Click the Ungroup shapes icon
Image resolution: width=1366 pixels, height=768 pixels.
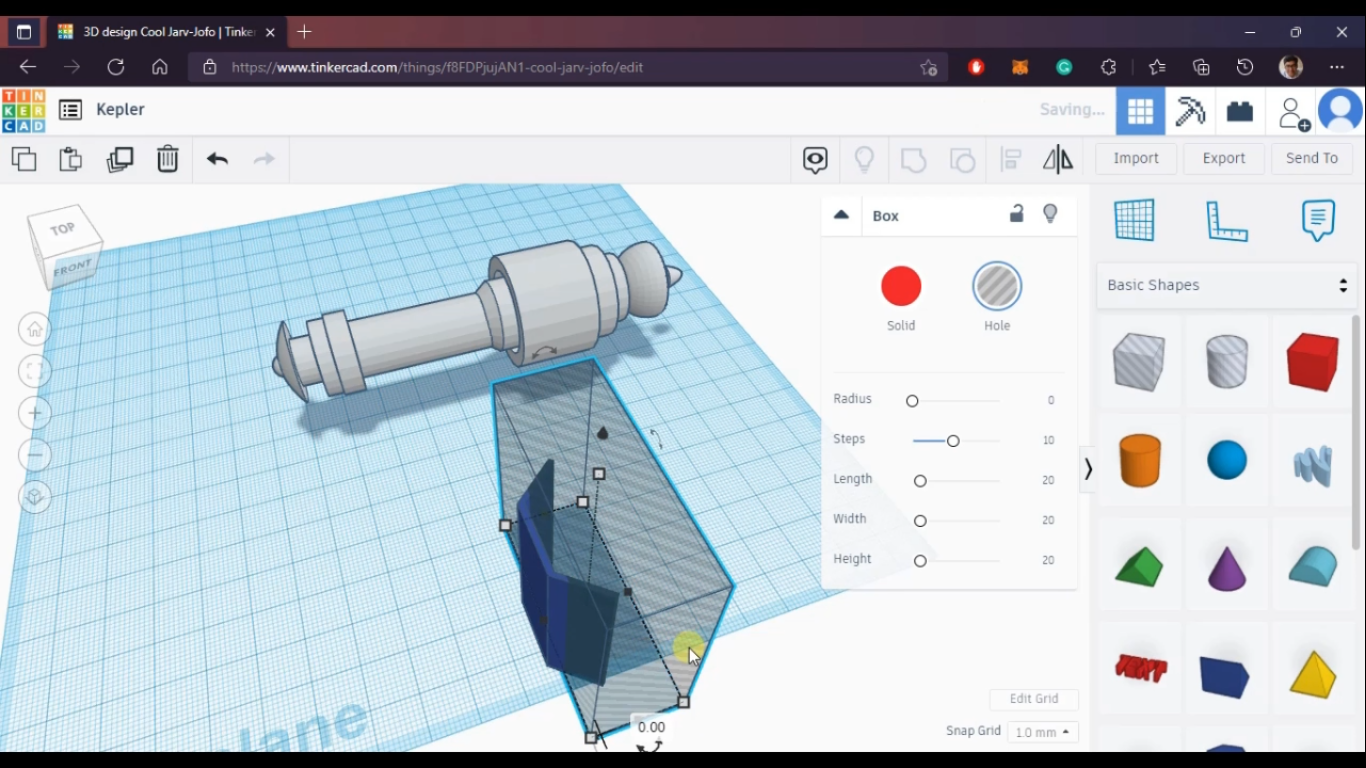click(962, 159)
